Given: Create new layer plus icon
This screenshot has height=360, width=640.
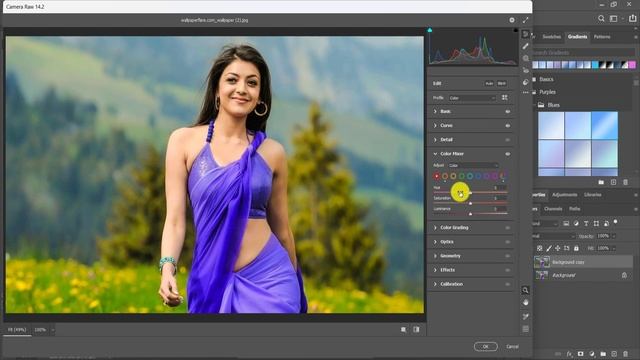Looking at the screenshot, I should click(x=614, y=354).
